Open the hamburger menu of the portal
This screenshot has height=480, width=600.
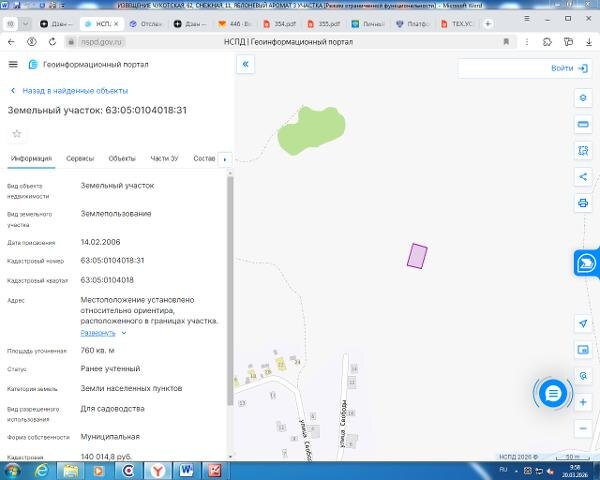tap(13, 64)
